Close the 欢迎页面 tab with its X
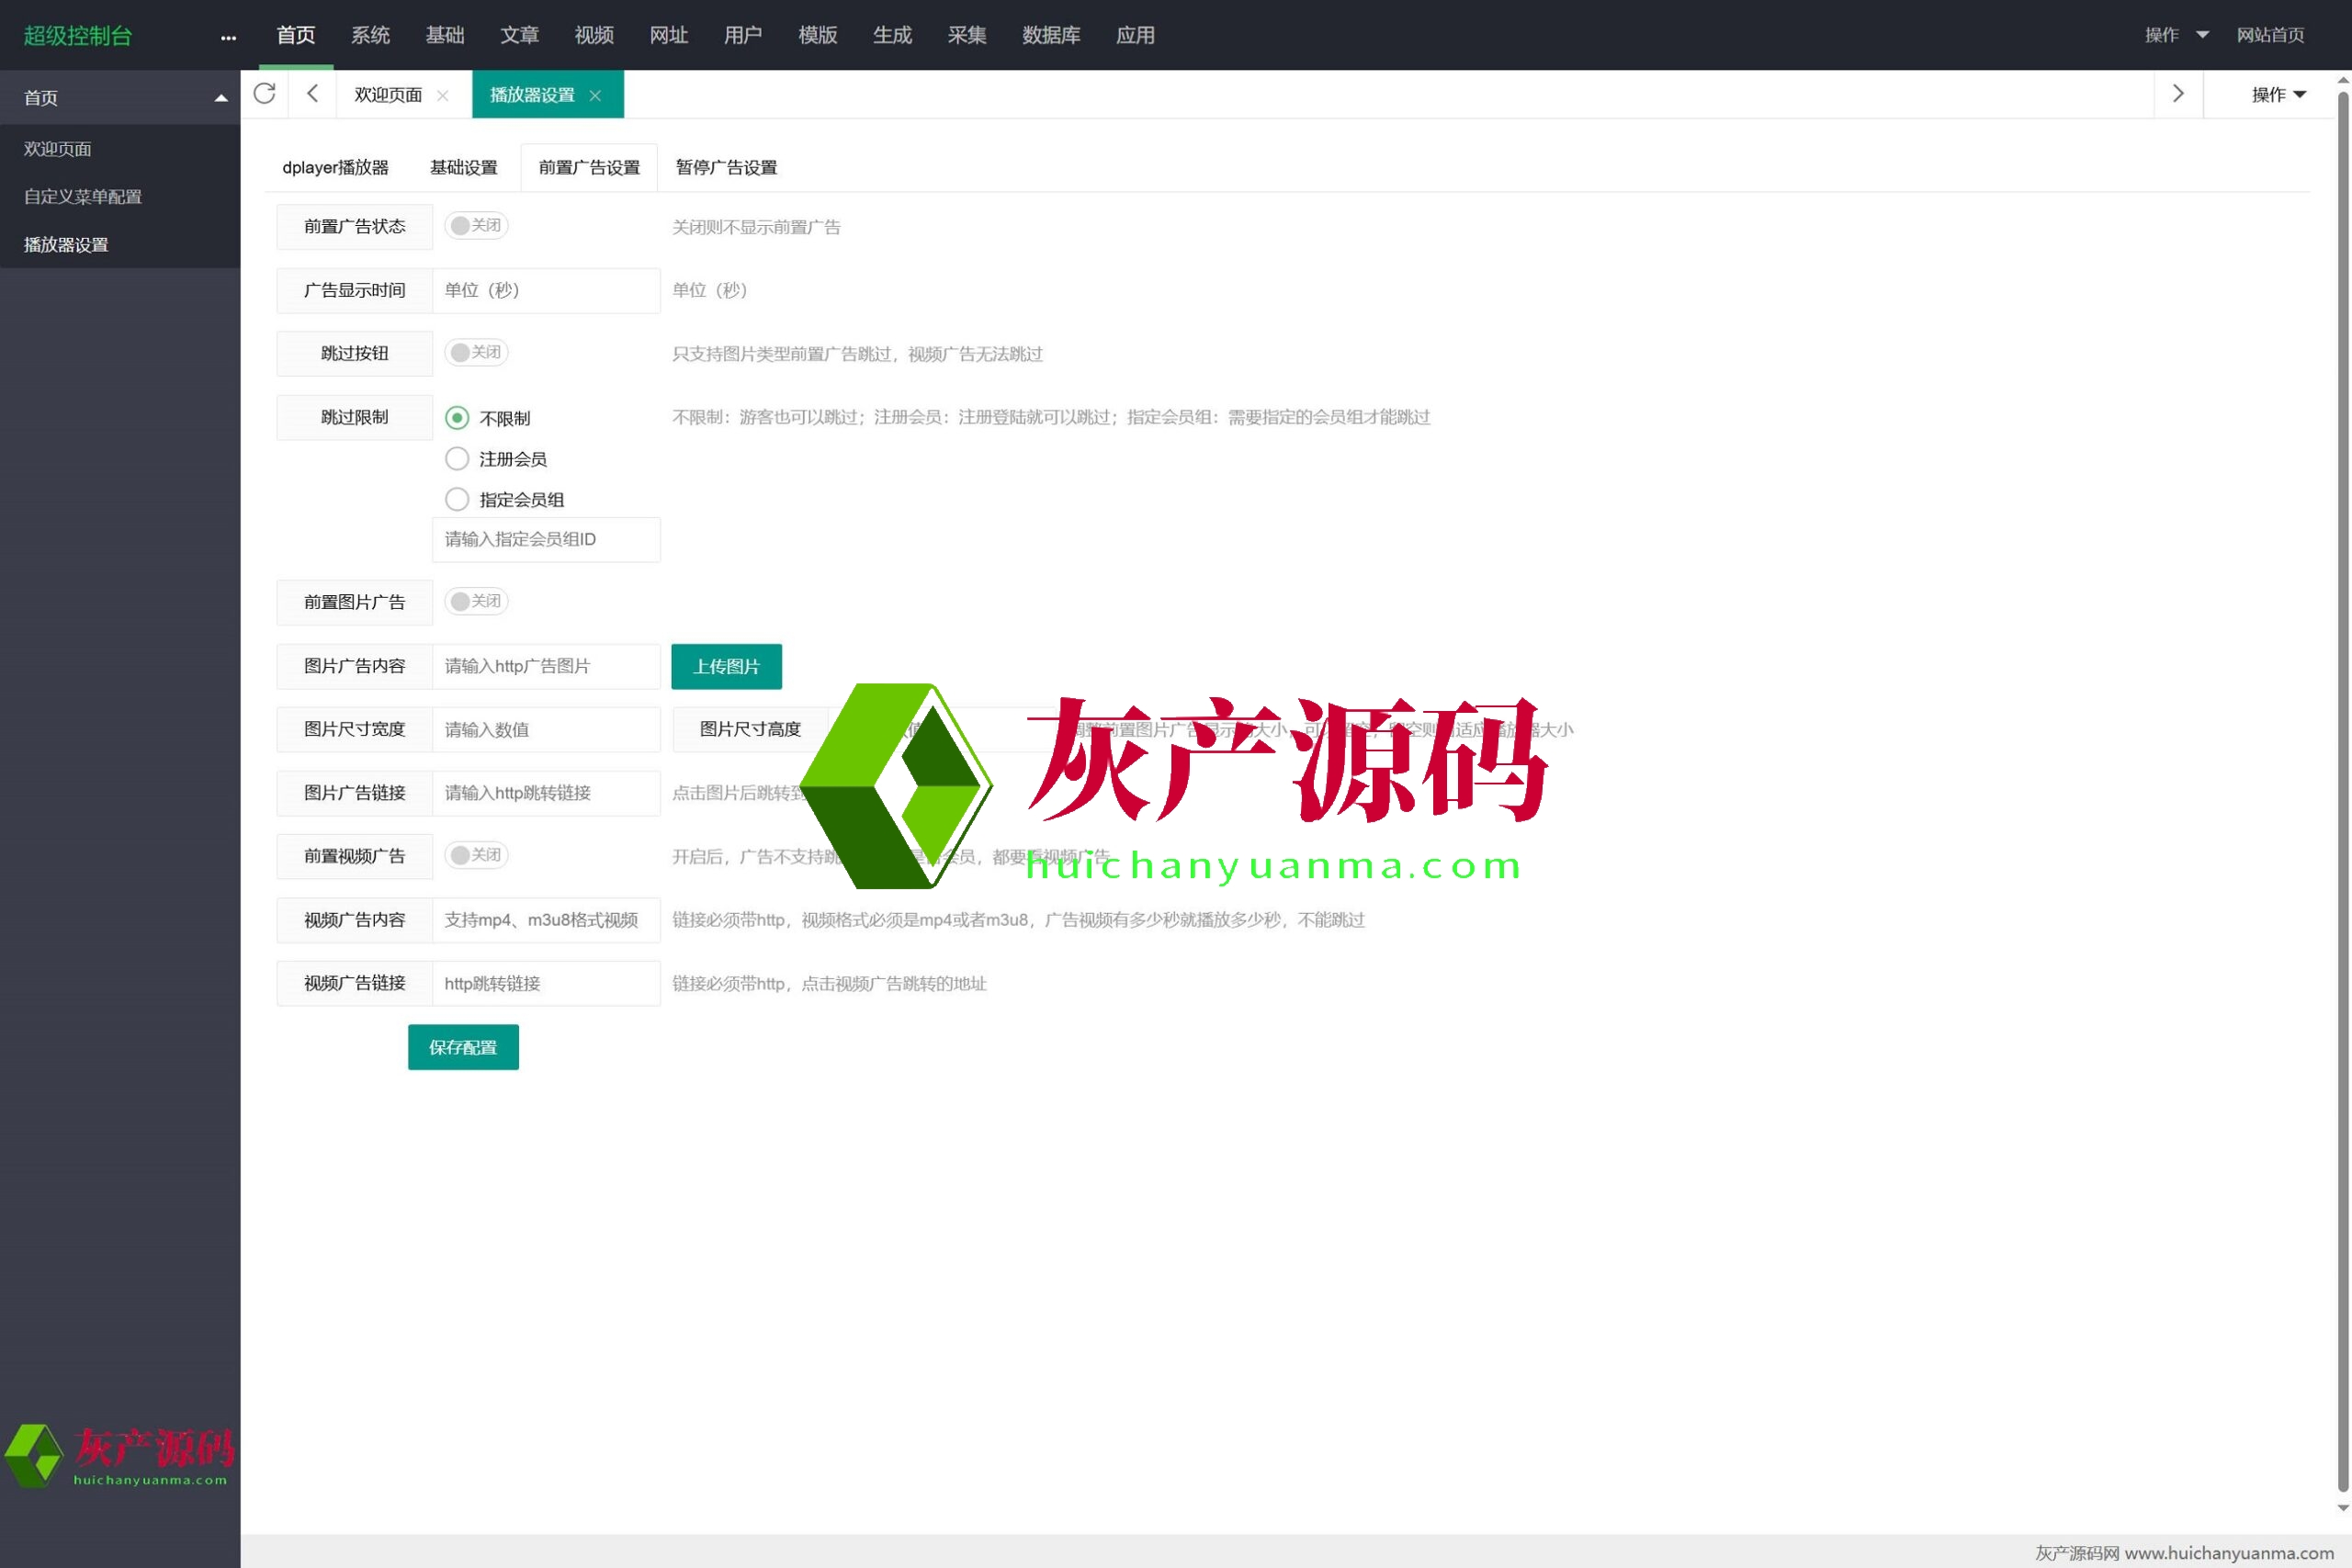This screenshot has height=1568, width=2352. tap(443, 96)
